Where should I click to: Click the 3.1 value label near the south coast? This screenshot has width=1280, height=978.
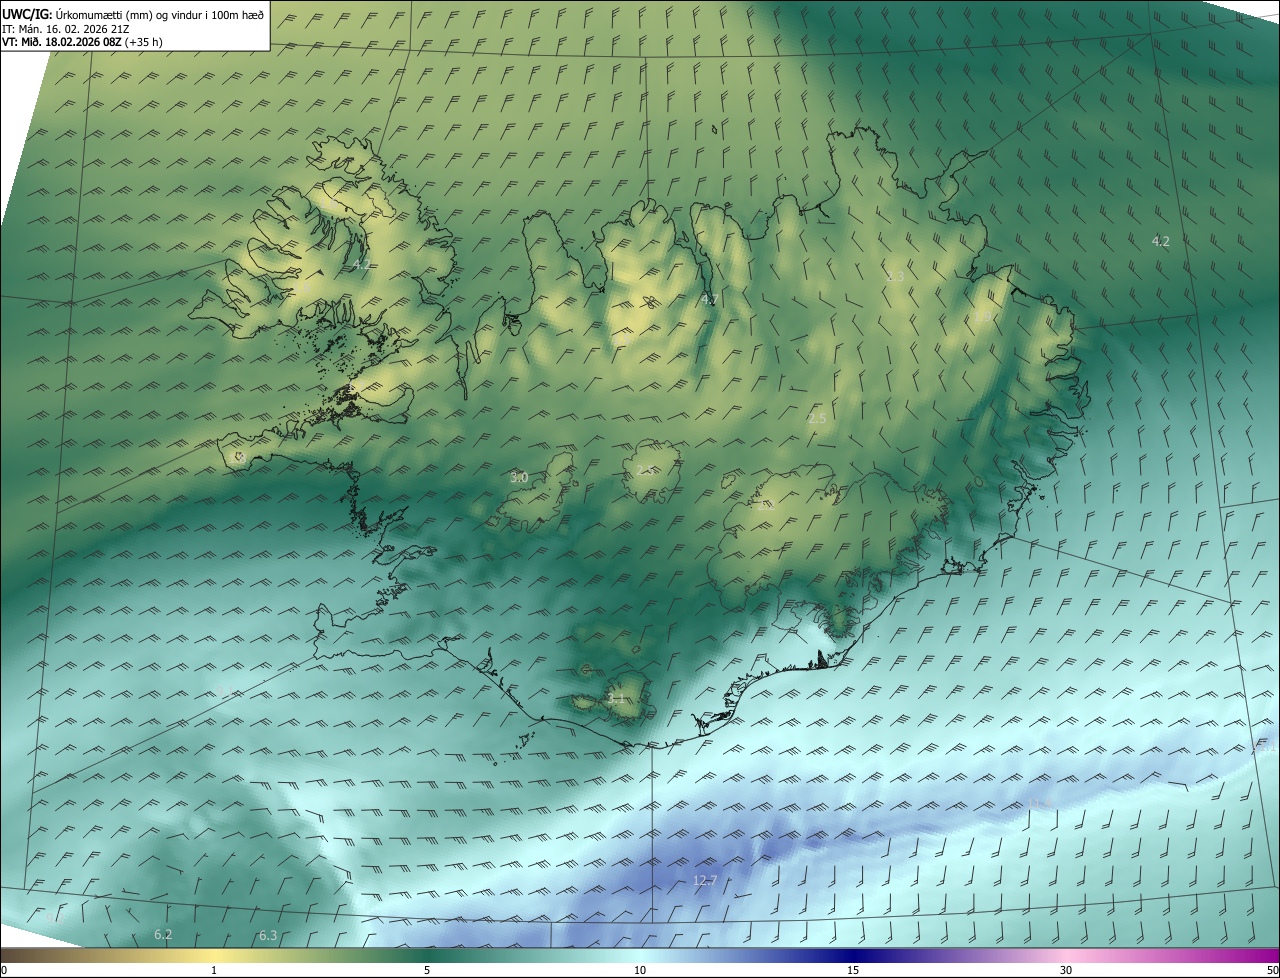616,699
